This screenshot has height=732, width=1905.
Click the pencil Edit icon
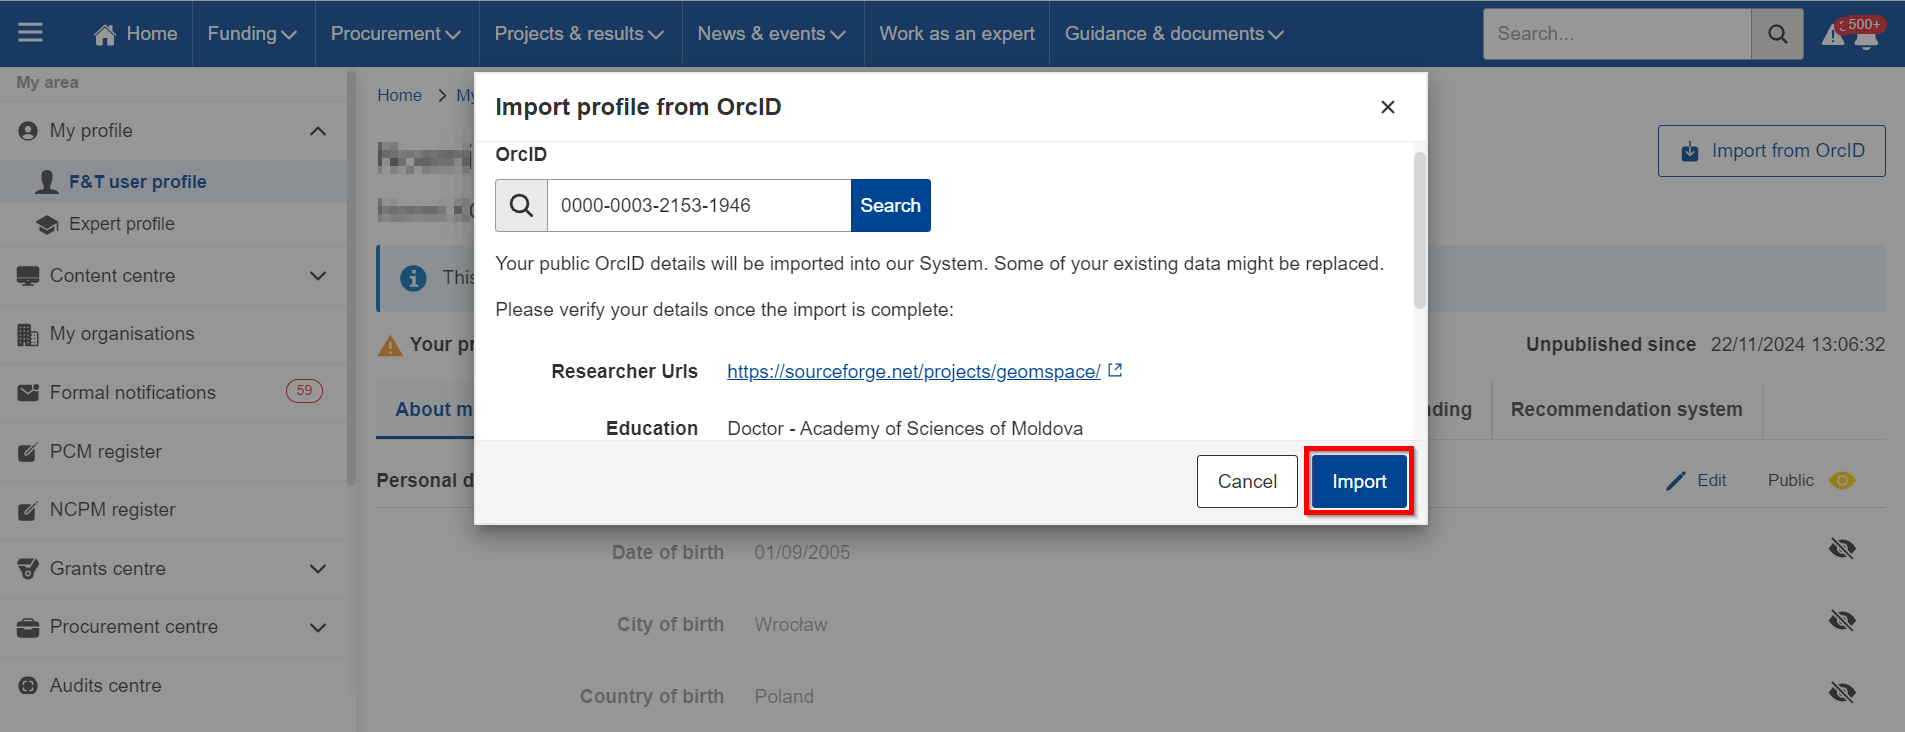coord(1676,481)
